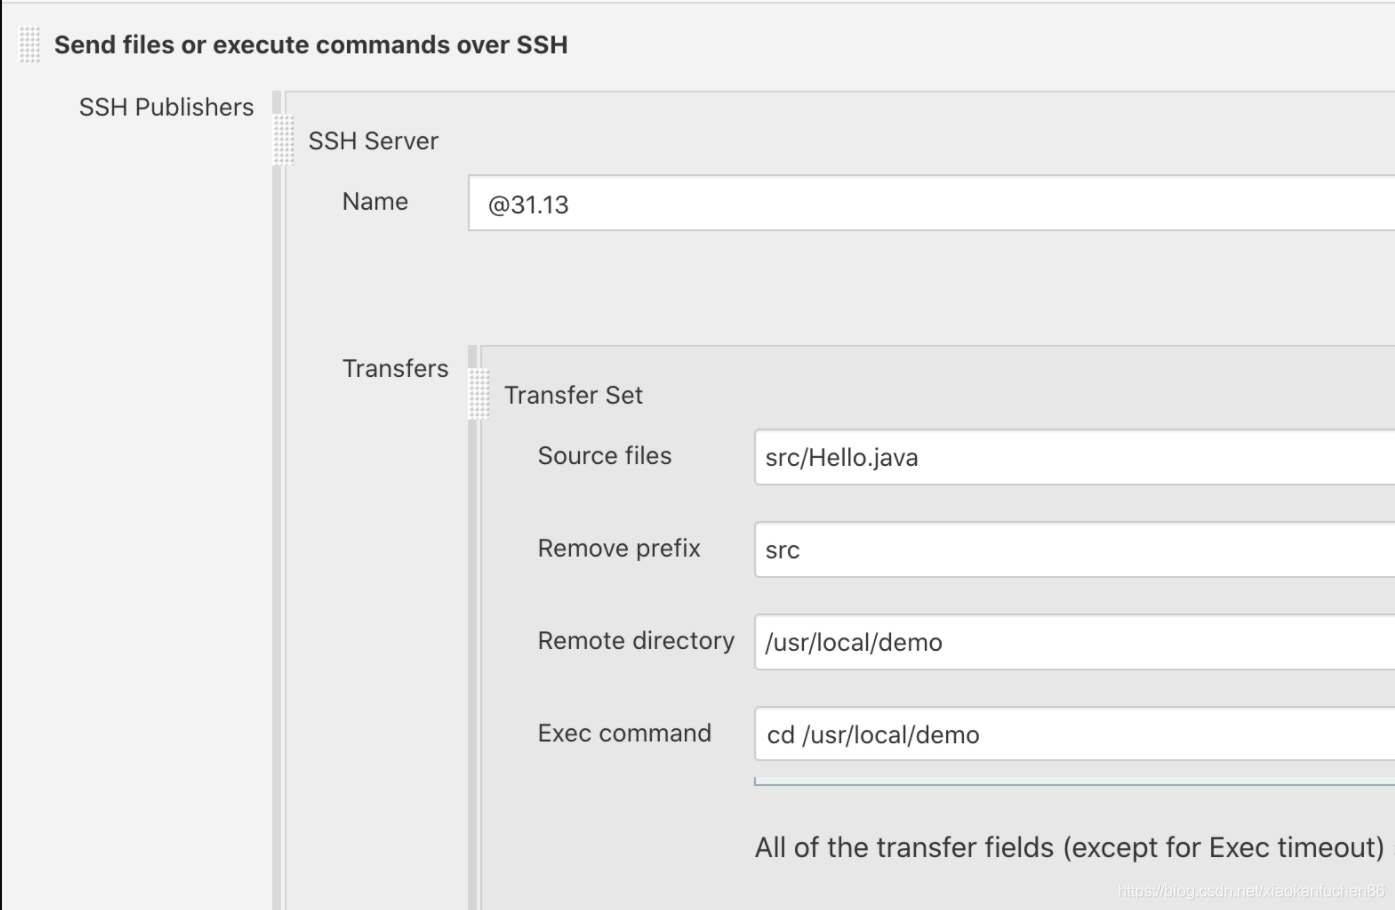Click the Source files label
Viewport: 1395px width, 910px height.
[x=604, y=455]
